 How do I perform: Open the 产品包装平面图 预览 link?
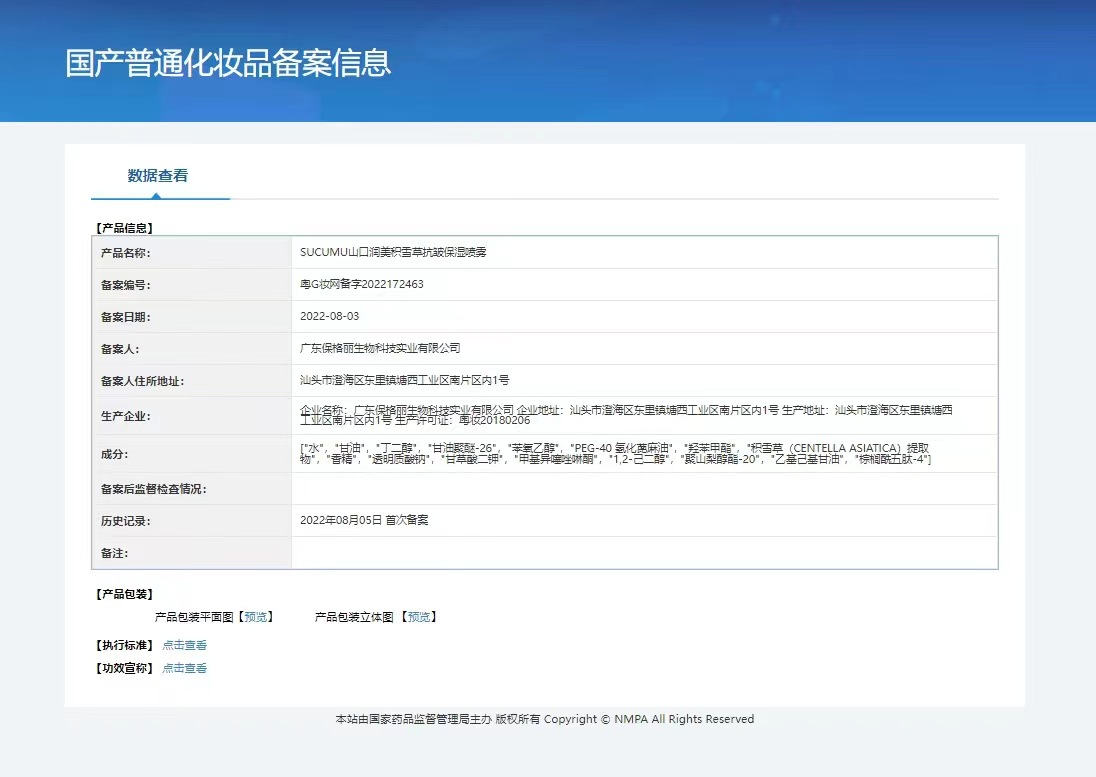[255, 617]
